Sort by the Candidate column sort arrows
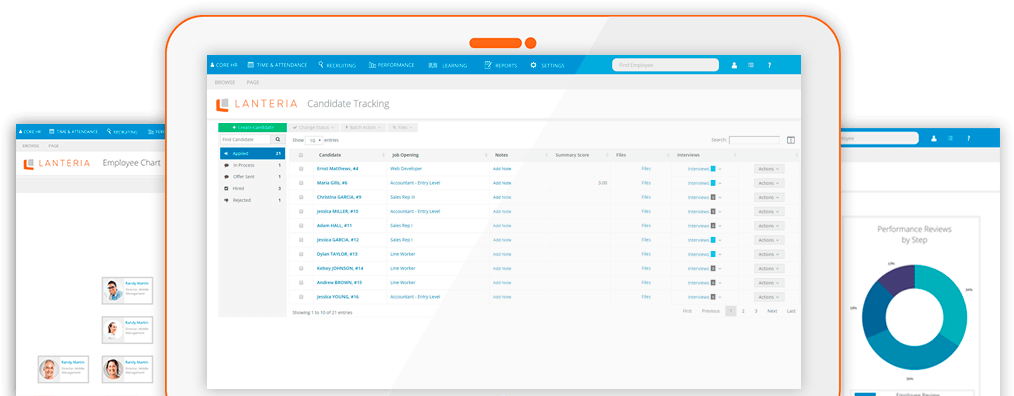The height and width of the screenshot is (396, 1014). pos(382,155)
